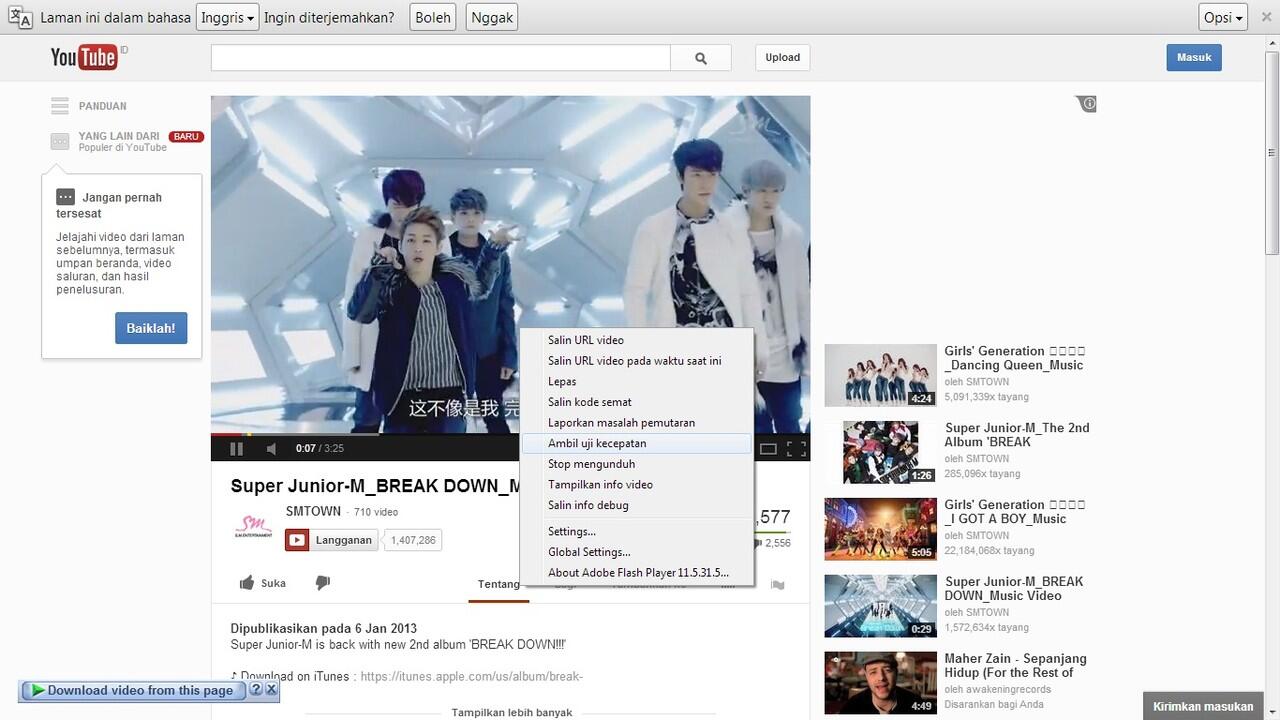Click the Suka thumbs-up icon
The image size is (1280, 720).
pyautogui.click(x=247, y=583)
